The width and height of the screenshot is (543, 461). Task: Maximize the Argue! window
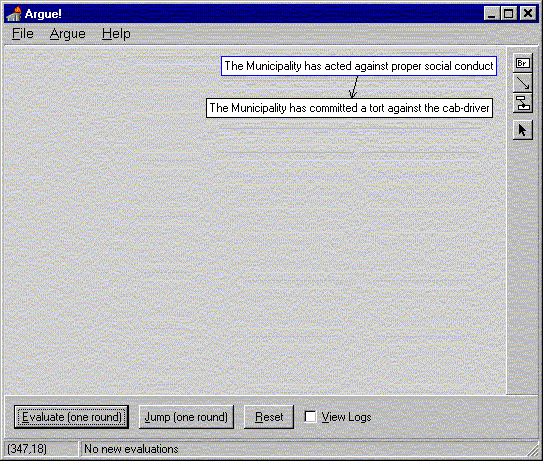509,14
